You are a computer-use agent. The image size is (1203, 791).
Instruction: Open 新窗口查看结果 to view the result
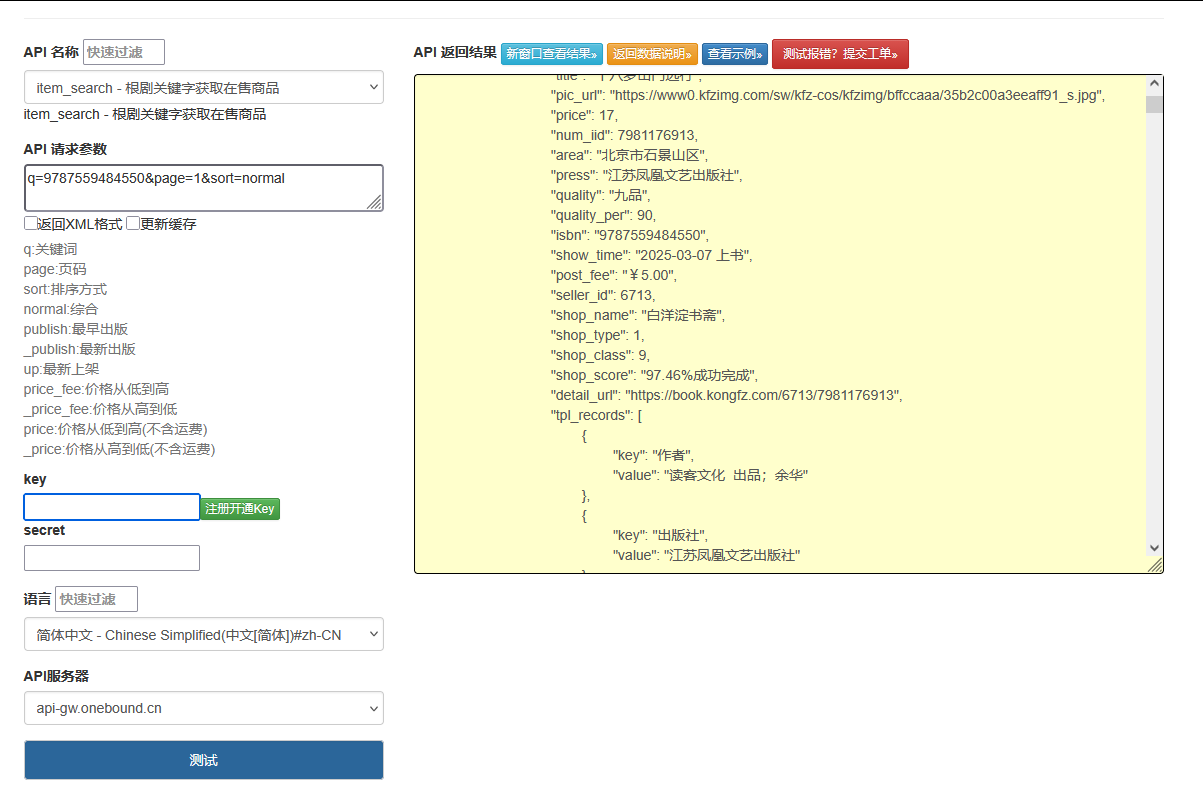click(552, 54)
